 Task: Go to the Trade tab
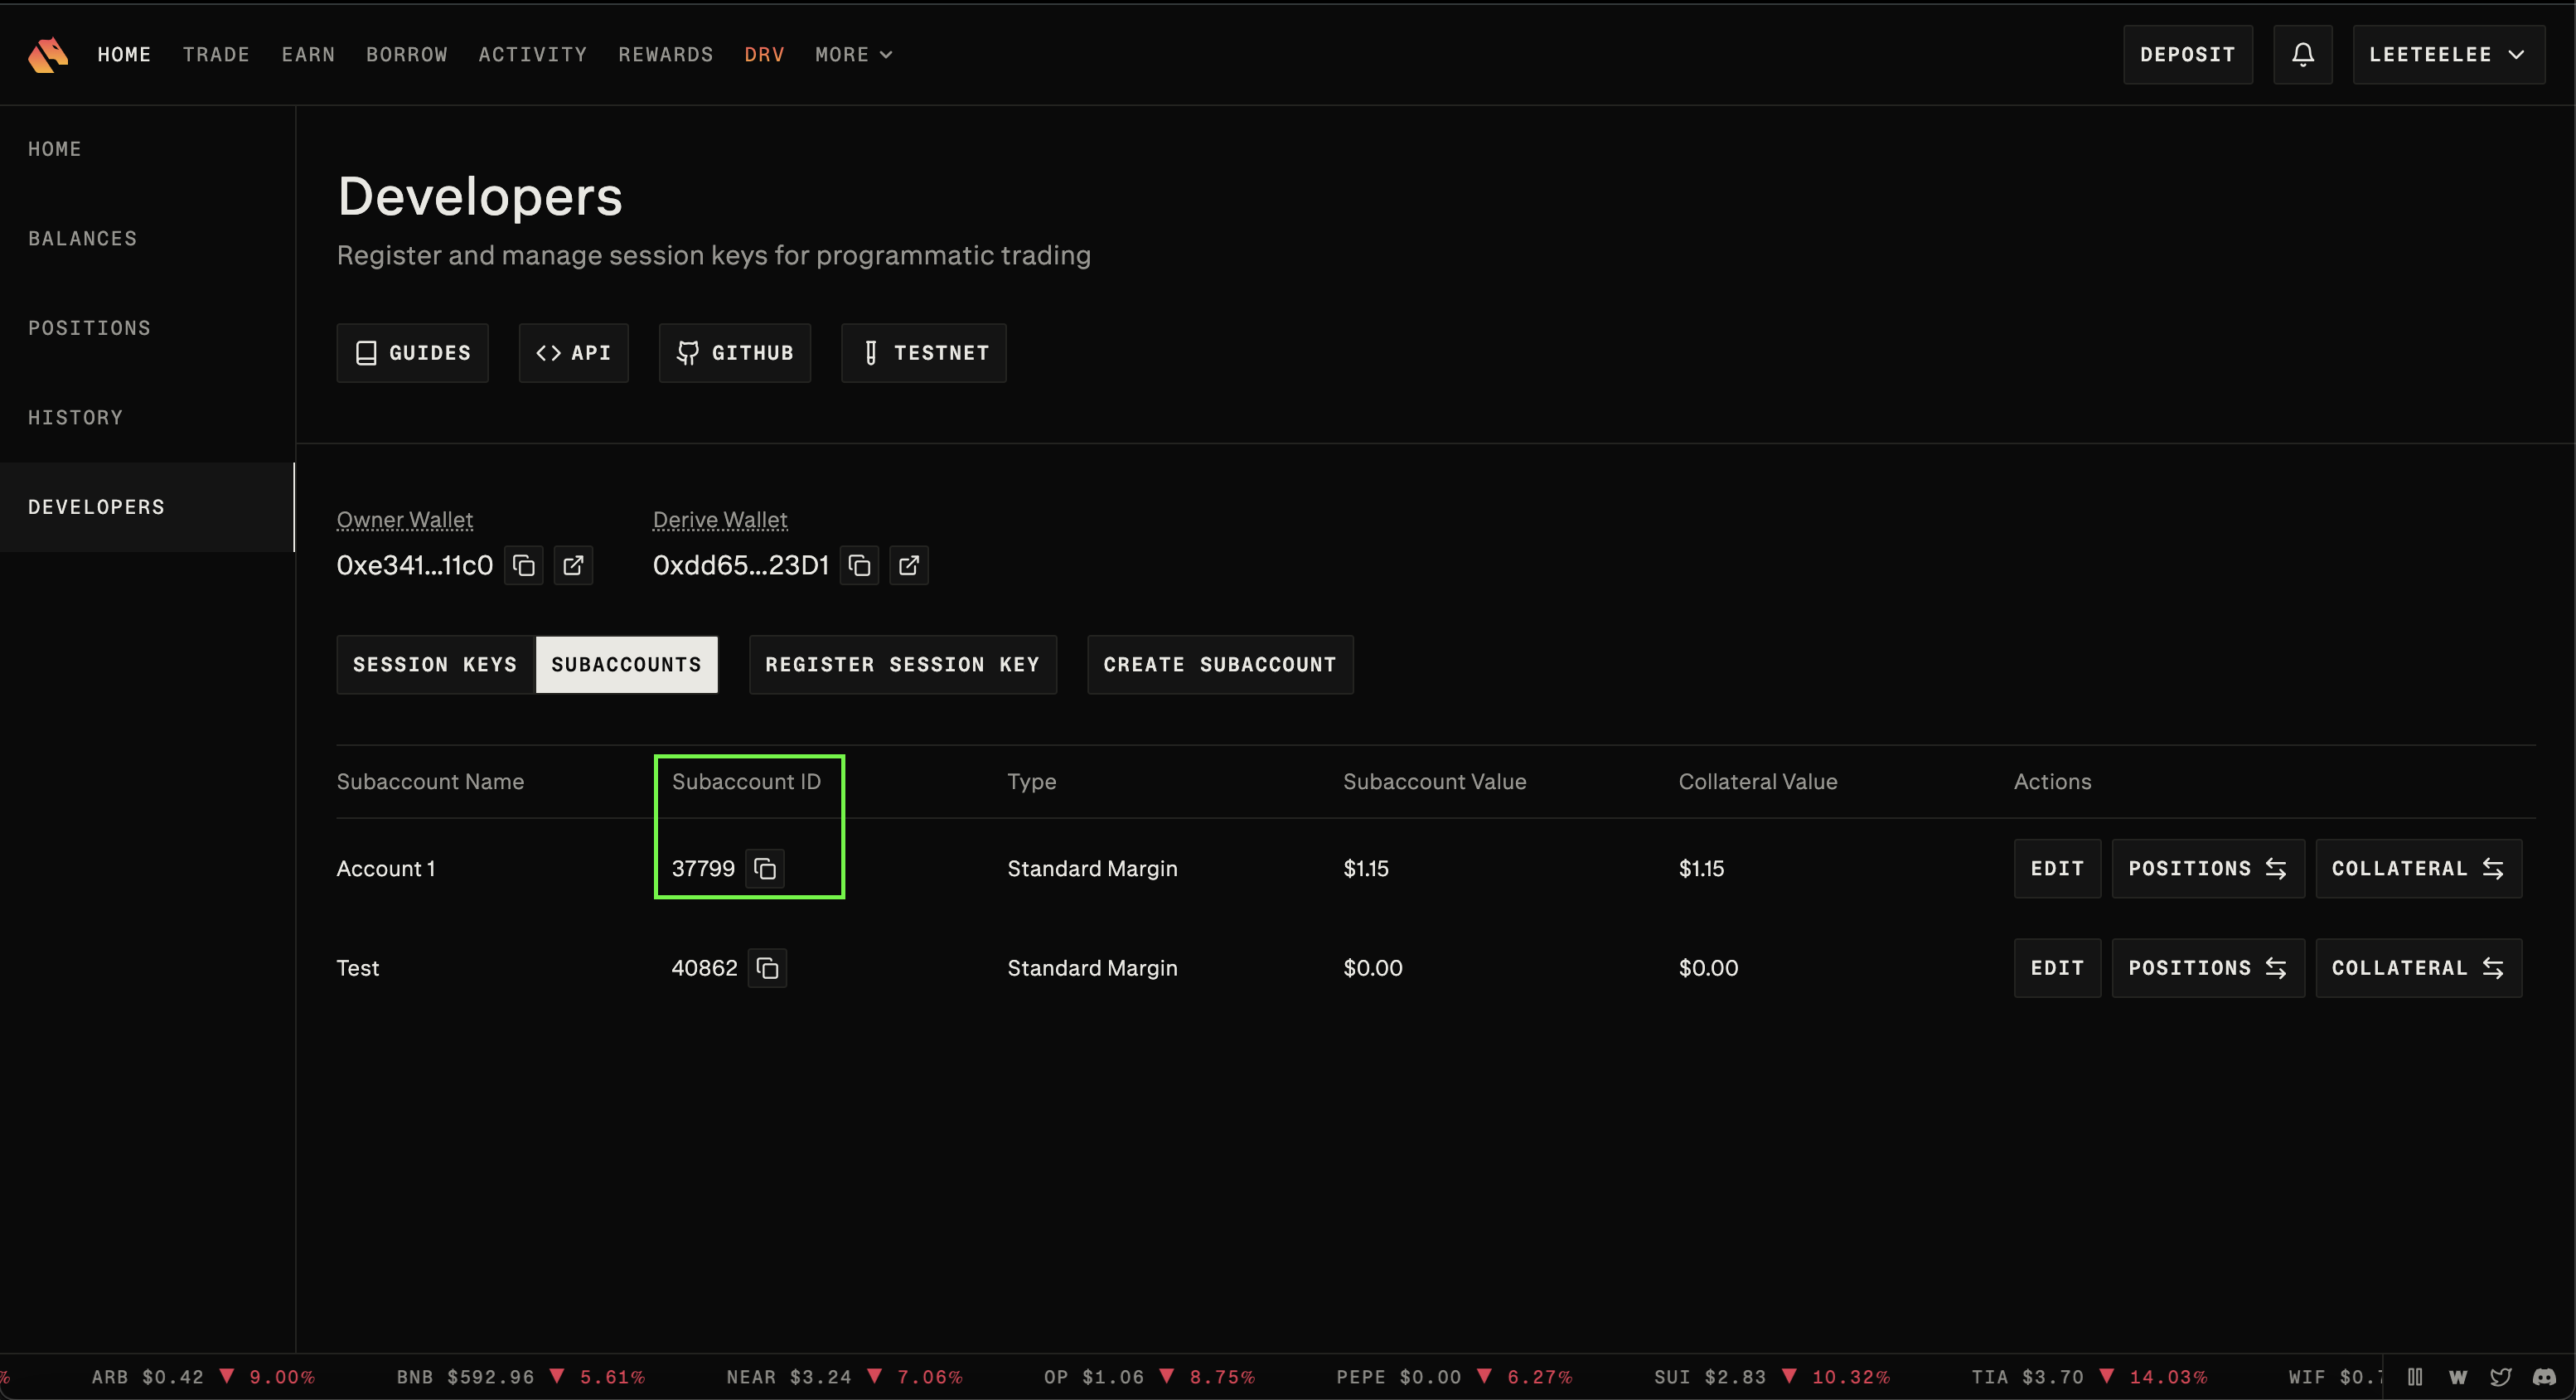coord(216,55)
